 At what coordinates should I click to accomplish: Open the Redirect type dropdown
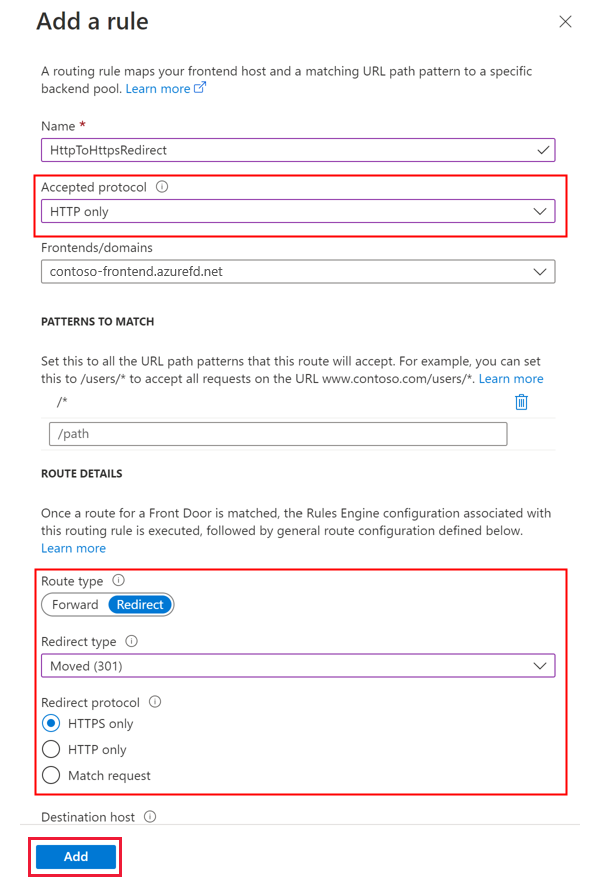[x=540, y=665]
